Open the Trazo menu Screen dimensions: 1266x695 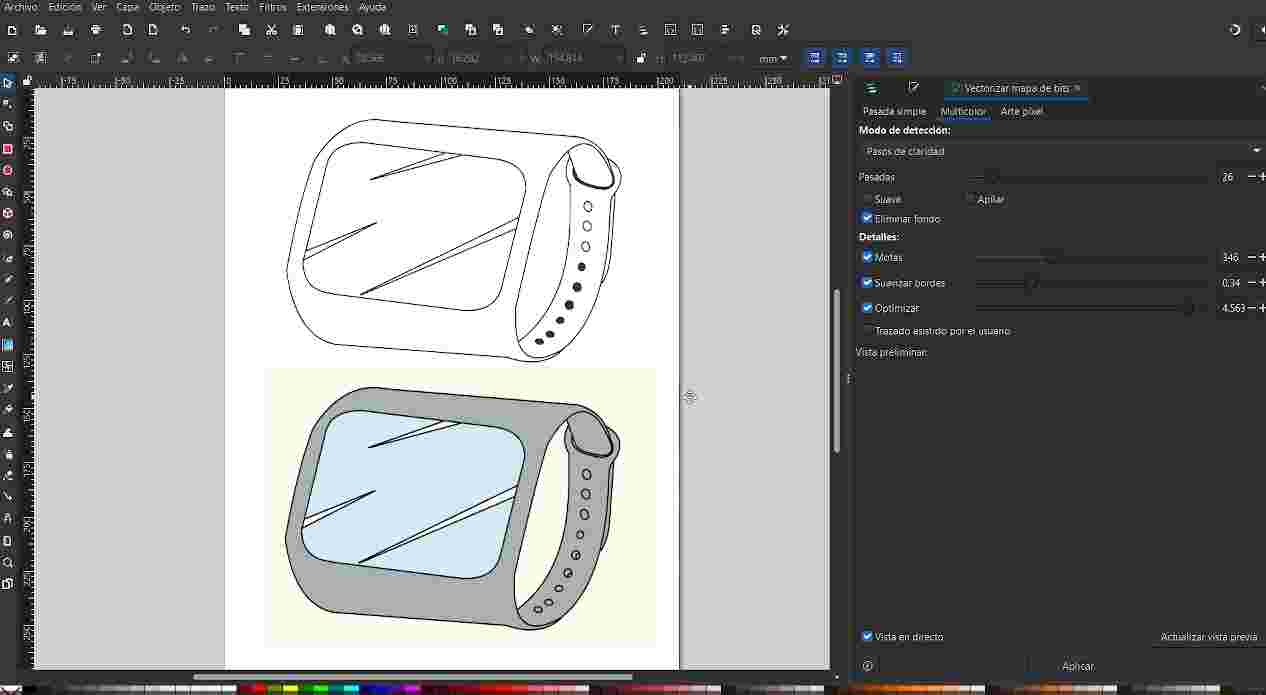[203, 7]
